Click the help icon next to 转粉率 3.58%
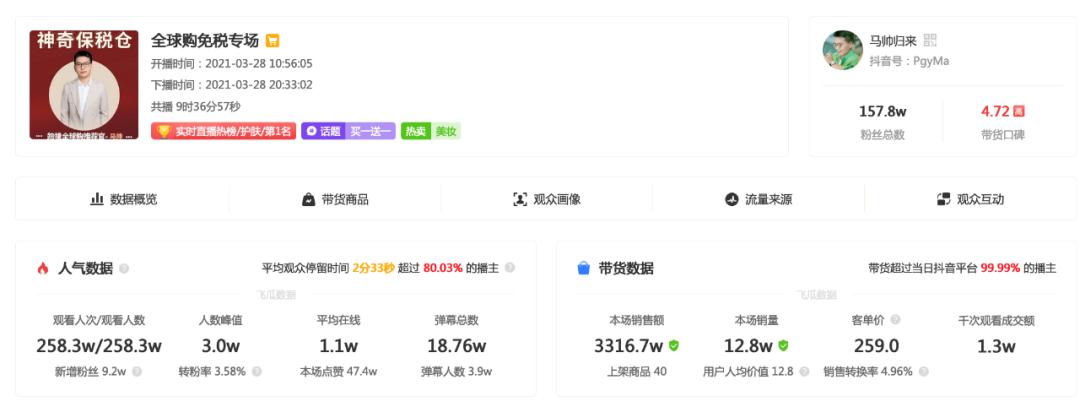This screenshot has width=1080, height=407. click(x=257, y=372)
